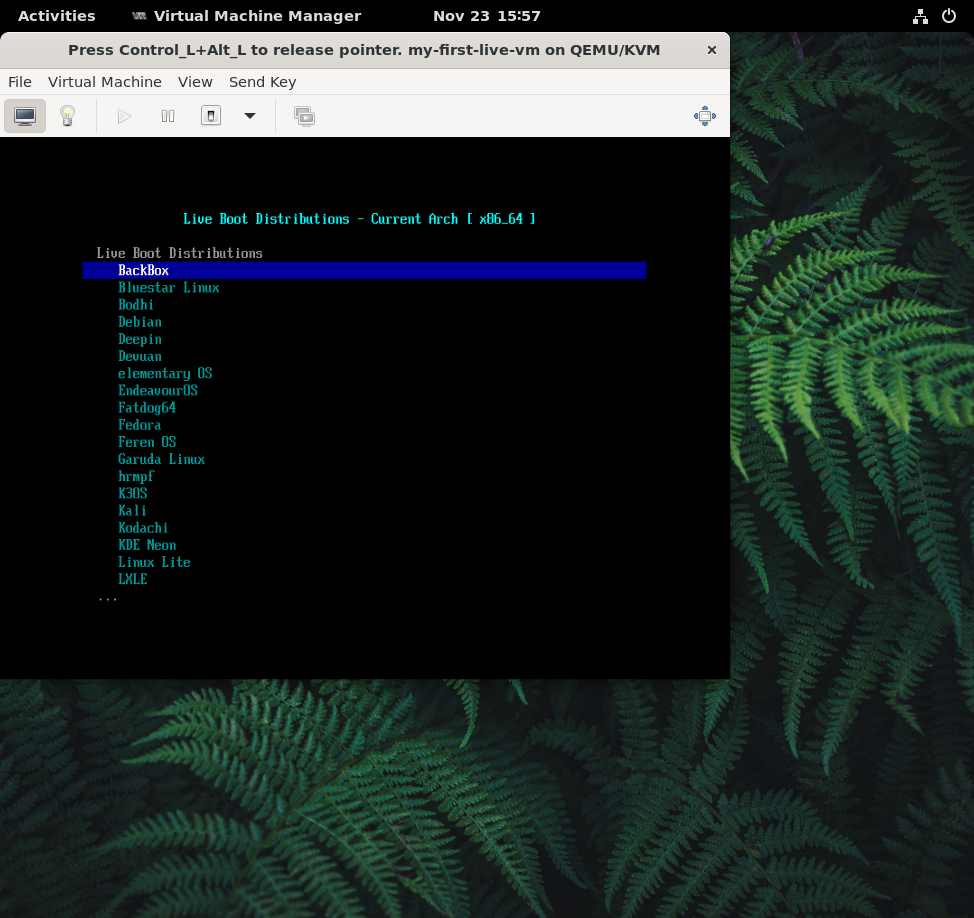Open the Send Key menu

(262, 82)
